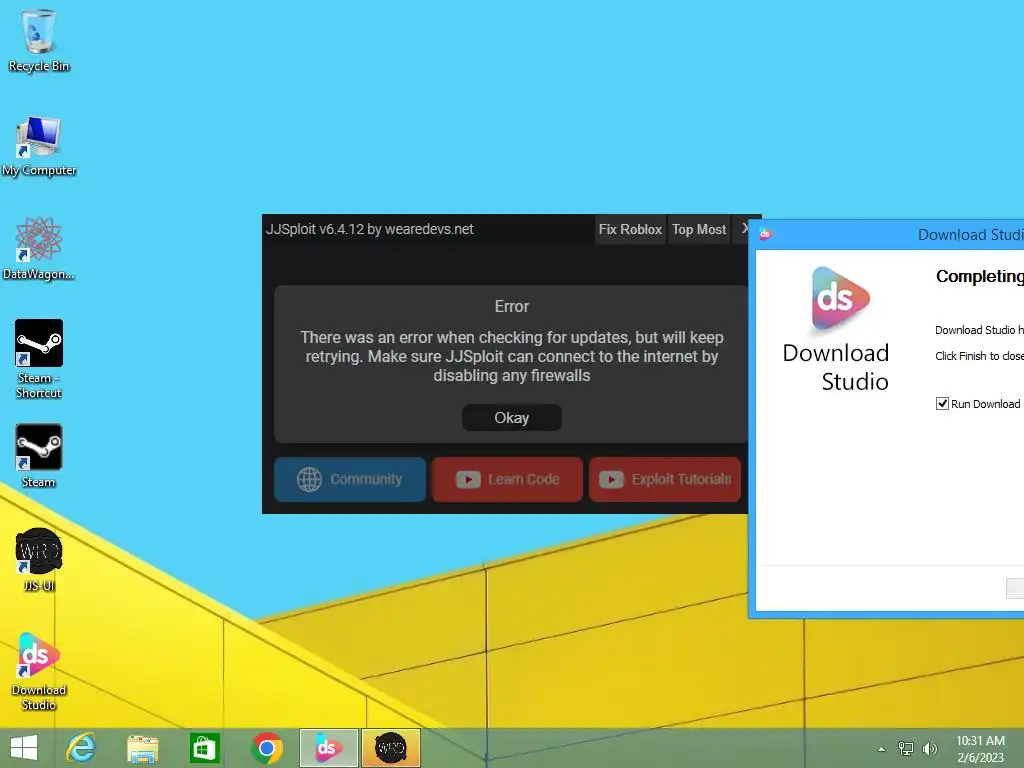
Task: Open the Community button in JJSploit
Action: click(350, 479)
